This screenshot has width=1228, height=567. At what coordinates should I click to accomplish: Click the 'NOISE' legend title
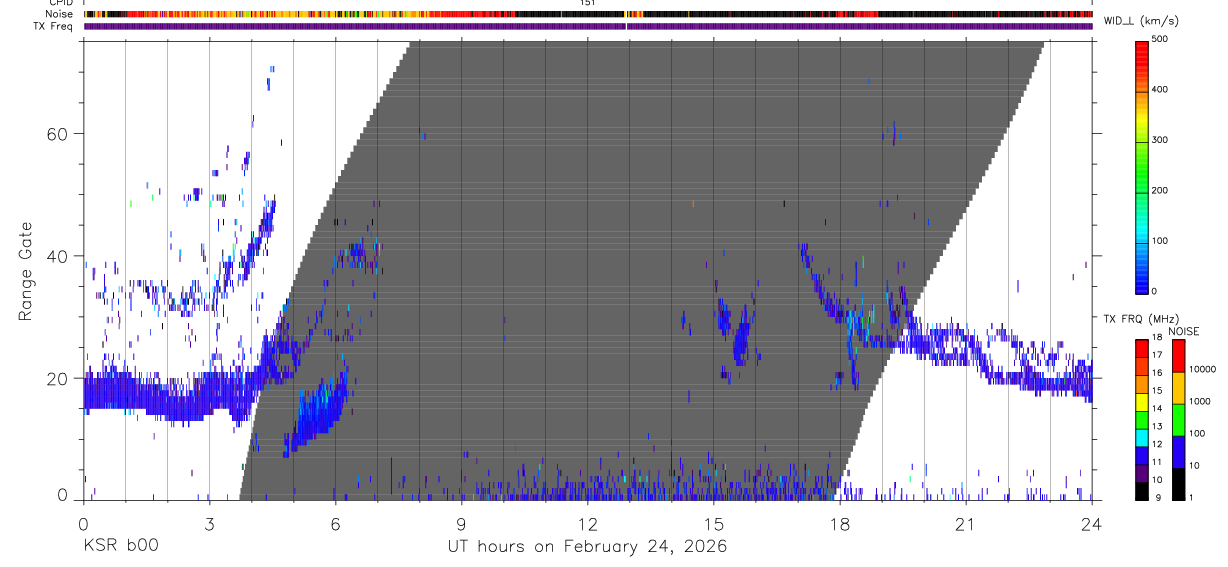[x=1184, y=331]
